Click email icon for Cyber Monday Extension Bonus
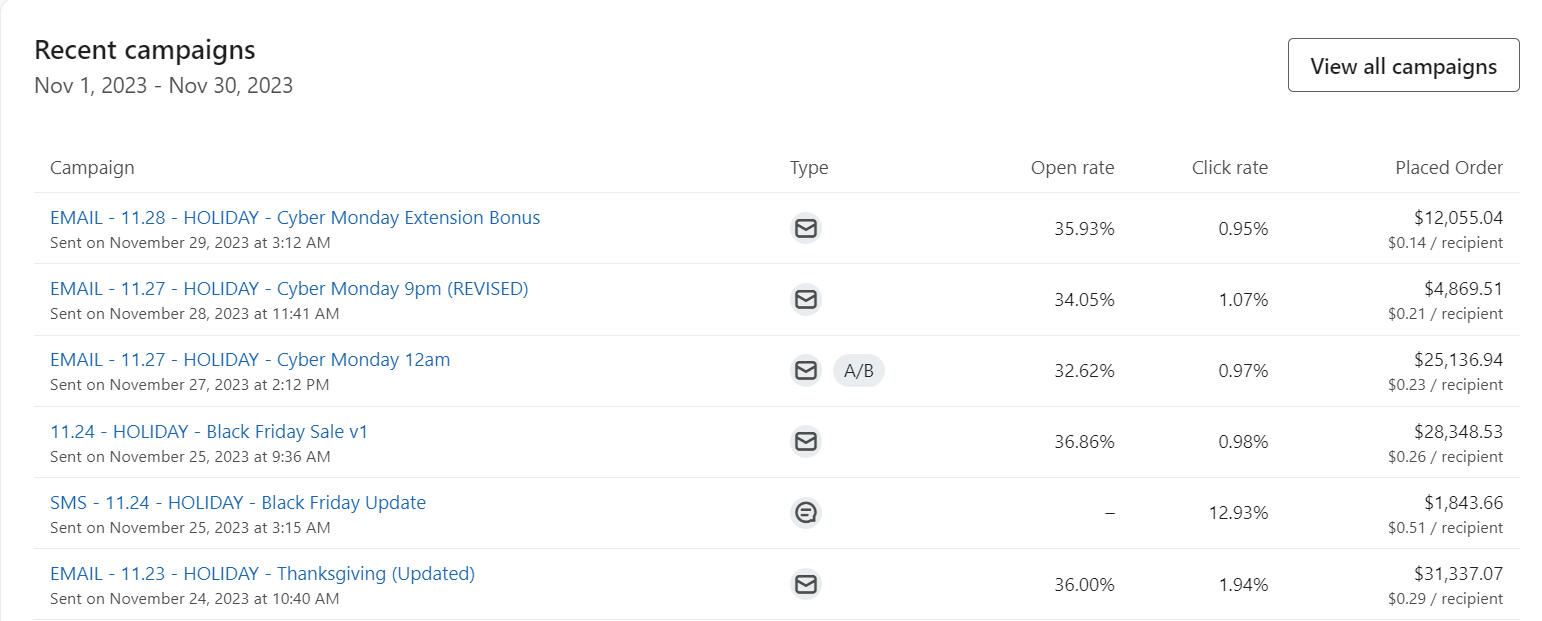1542x621 pixels. pyautogui.click(x=806, y=228)
